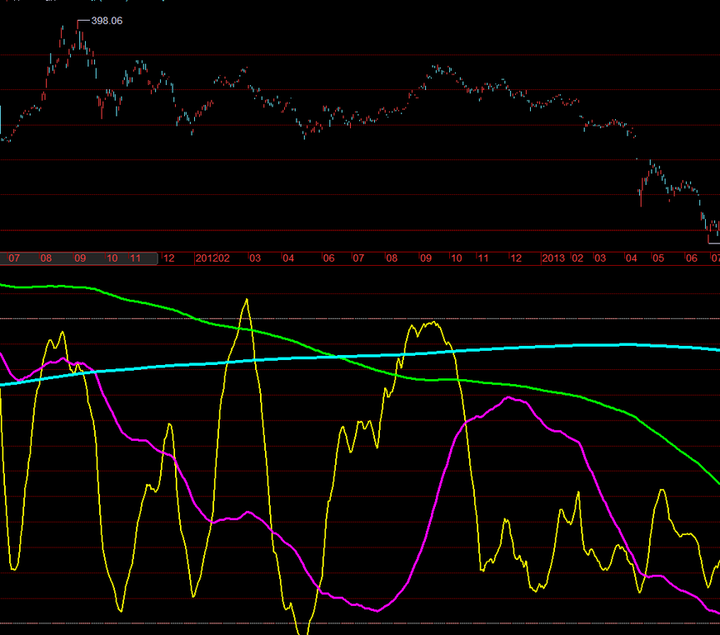
Task: Click the 02 label right after 2013
Action: (577, 258)
